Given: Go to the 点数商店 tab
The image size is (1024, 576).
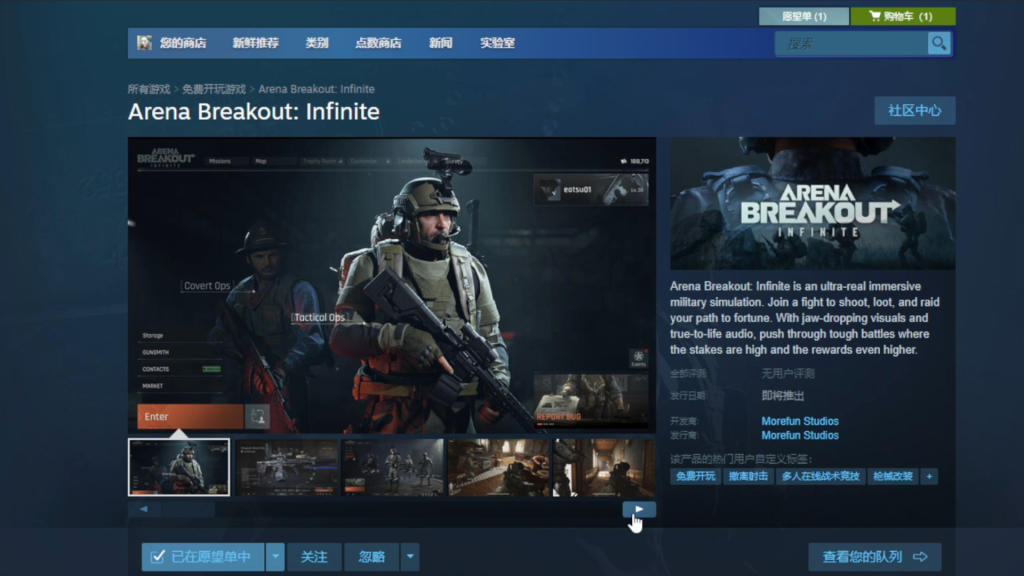Looking at the screenshot, I should tap(378, 43).
